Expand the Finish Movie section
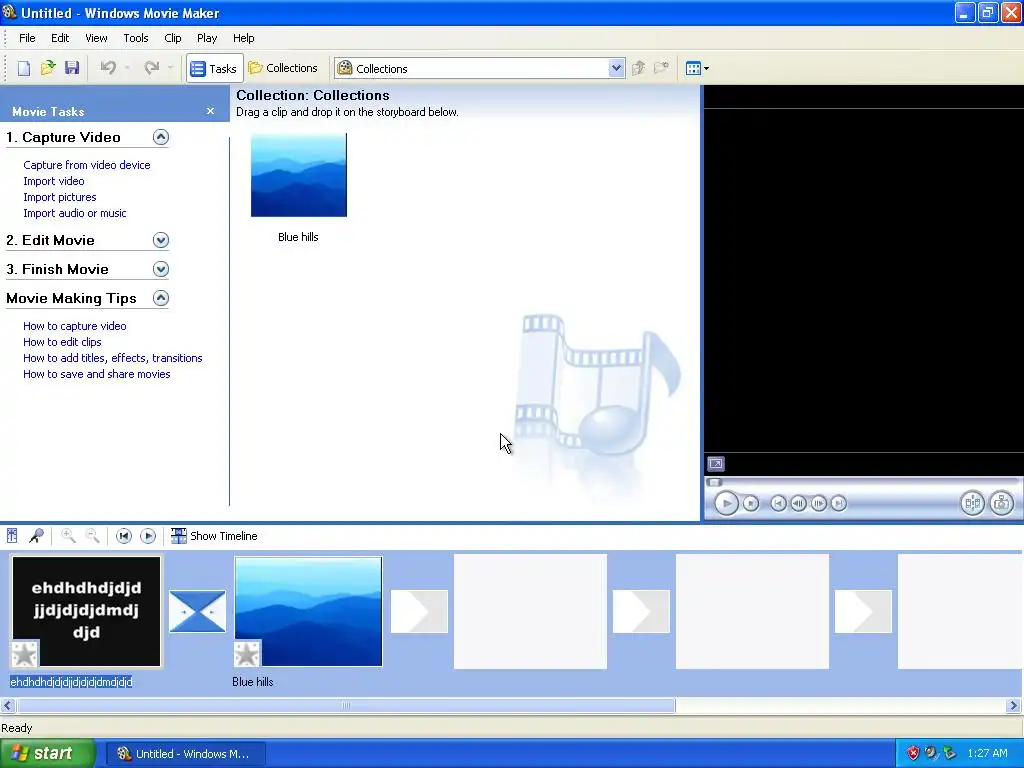1024x768 pixels. tap(161, 269)
